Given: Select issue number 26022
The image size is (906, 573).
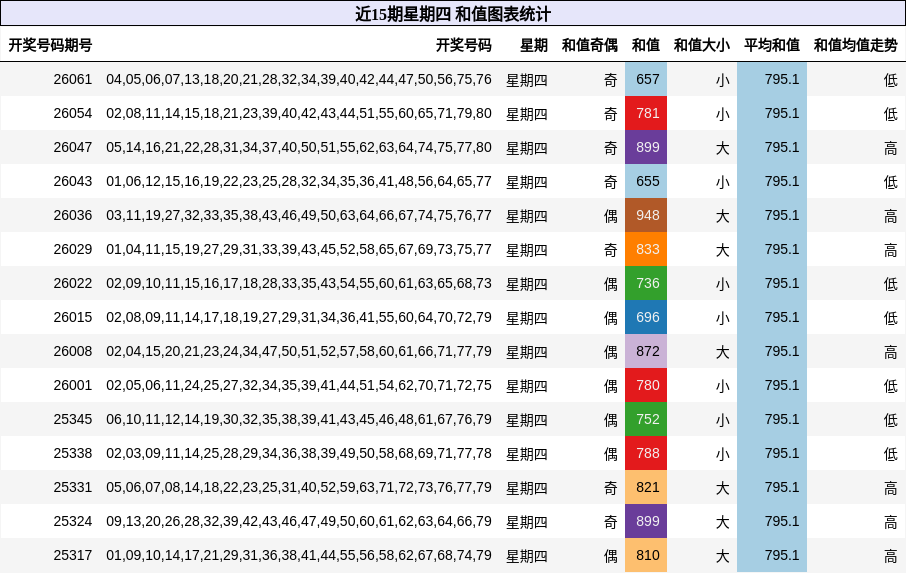Looking at the screenshot, I should [73, 284].
